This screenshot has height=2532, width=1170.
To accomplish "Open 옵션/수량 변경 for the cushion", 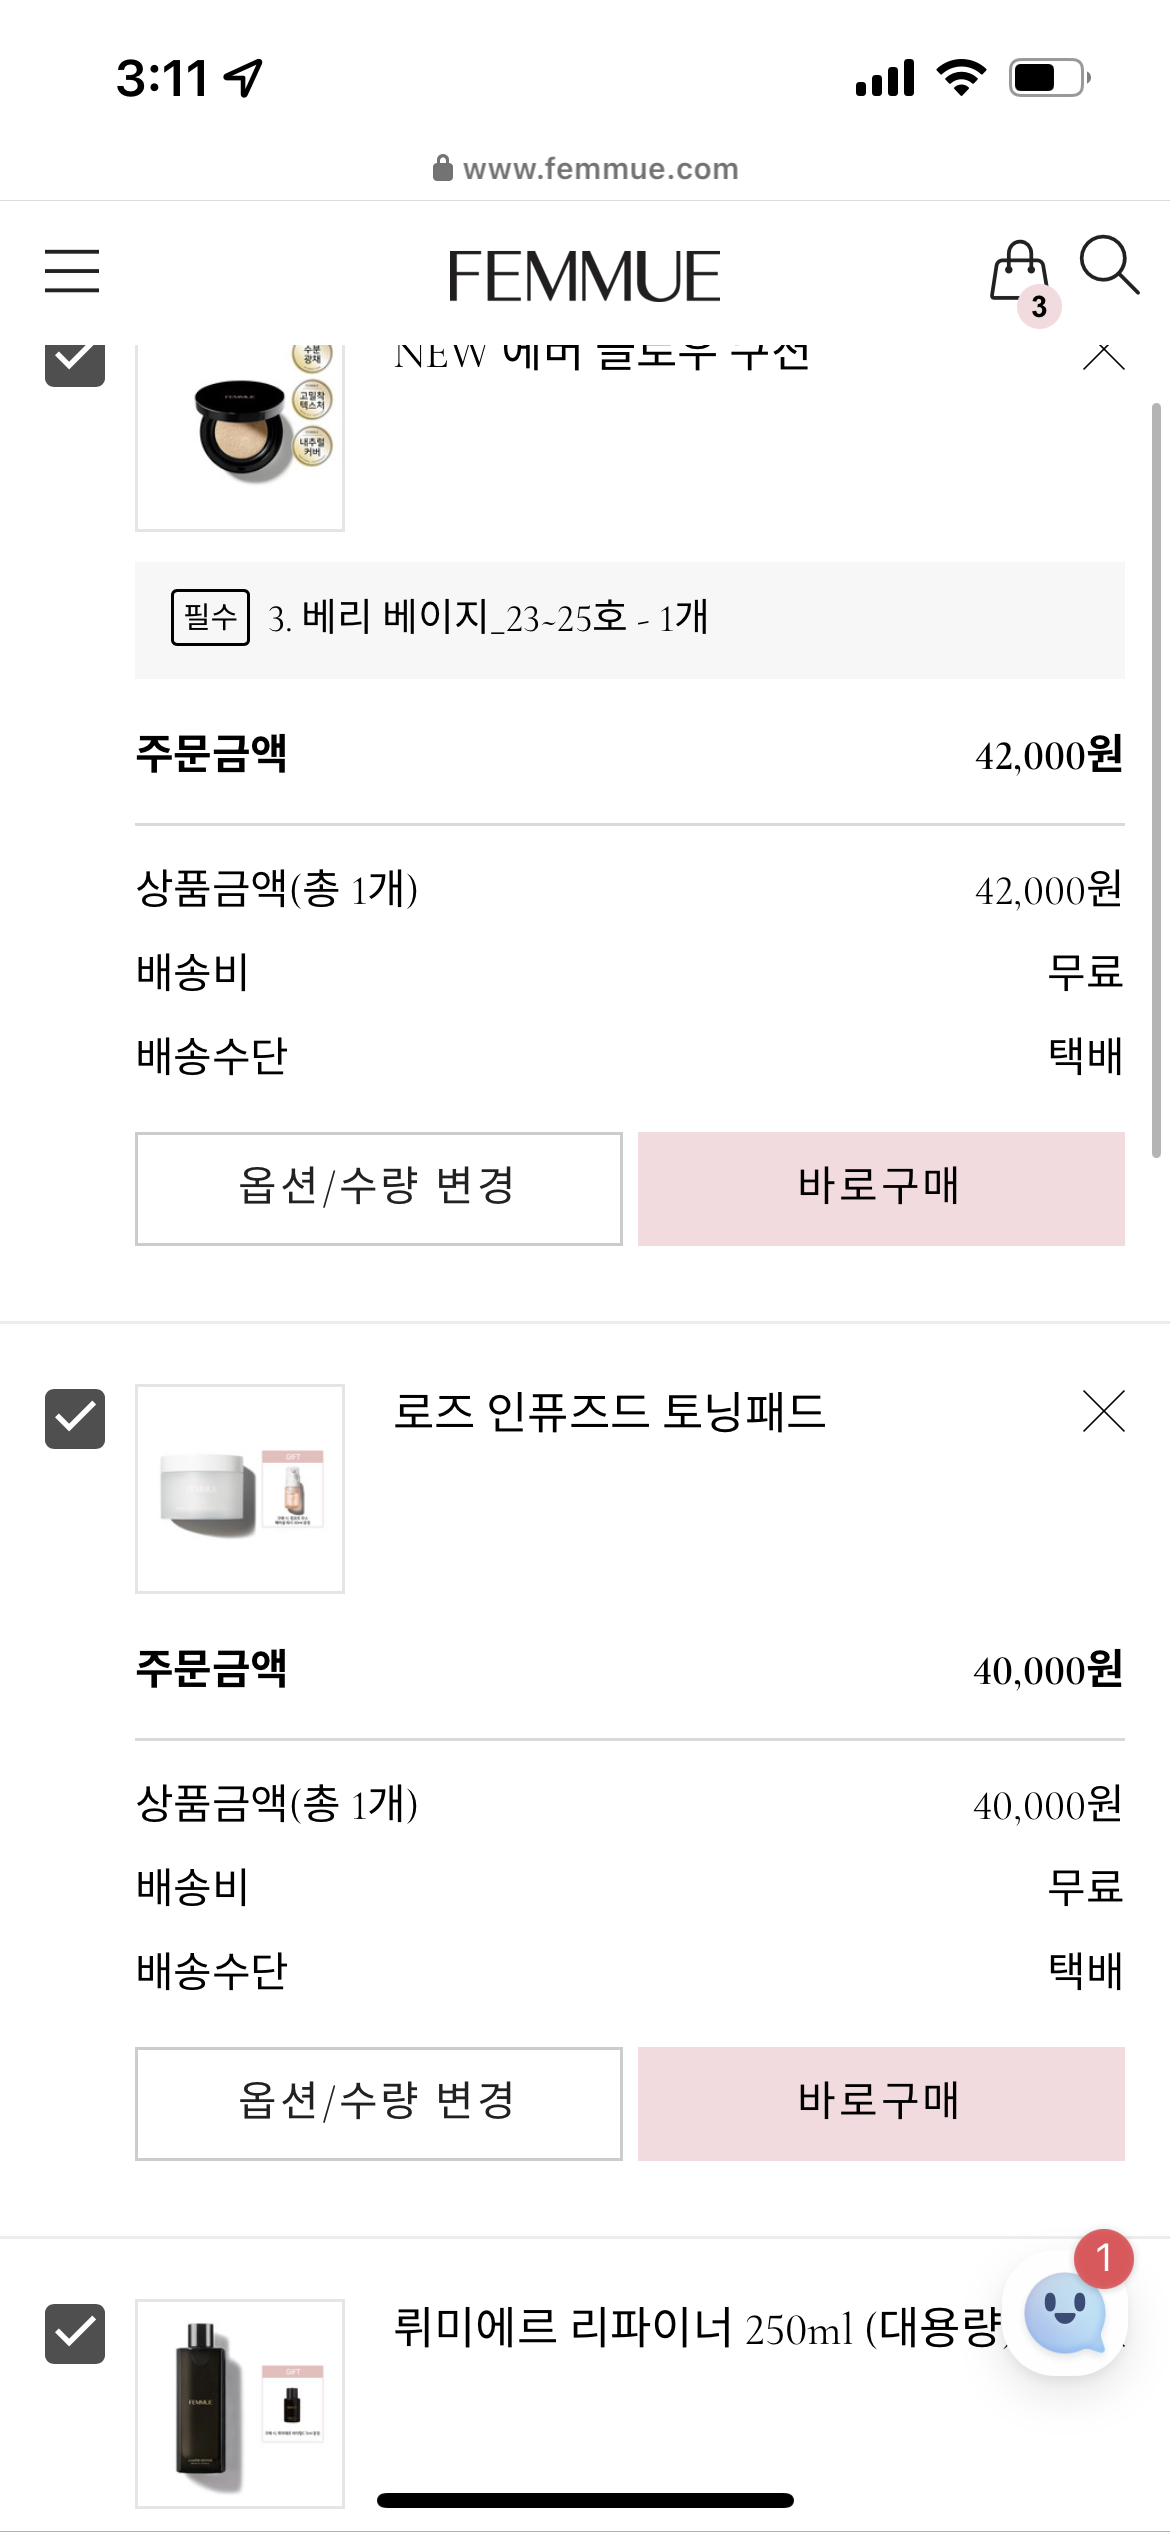I will point(378,1188).
